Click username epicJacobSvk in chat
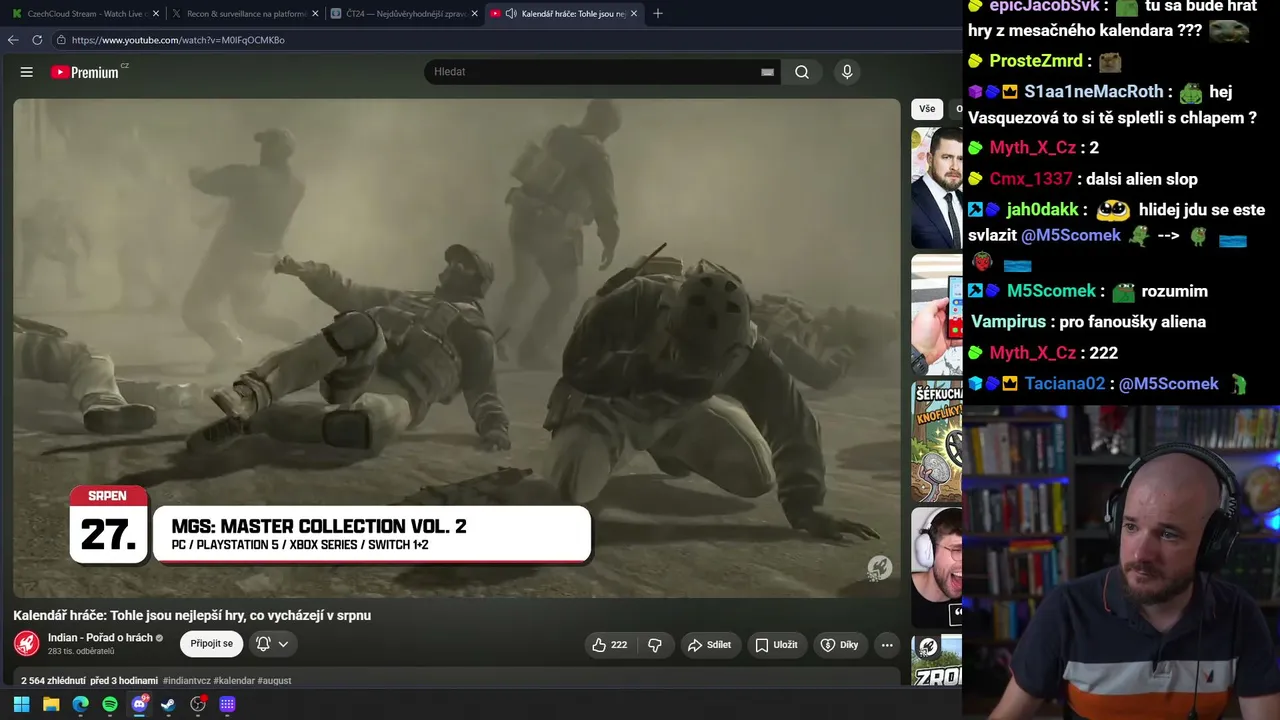The image size is (1280, 720). click(1044, 6)
